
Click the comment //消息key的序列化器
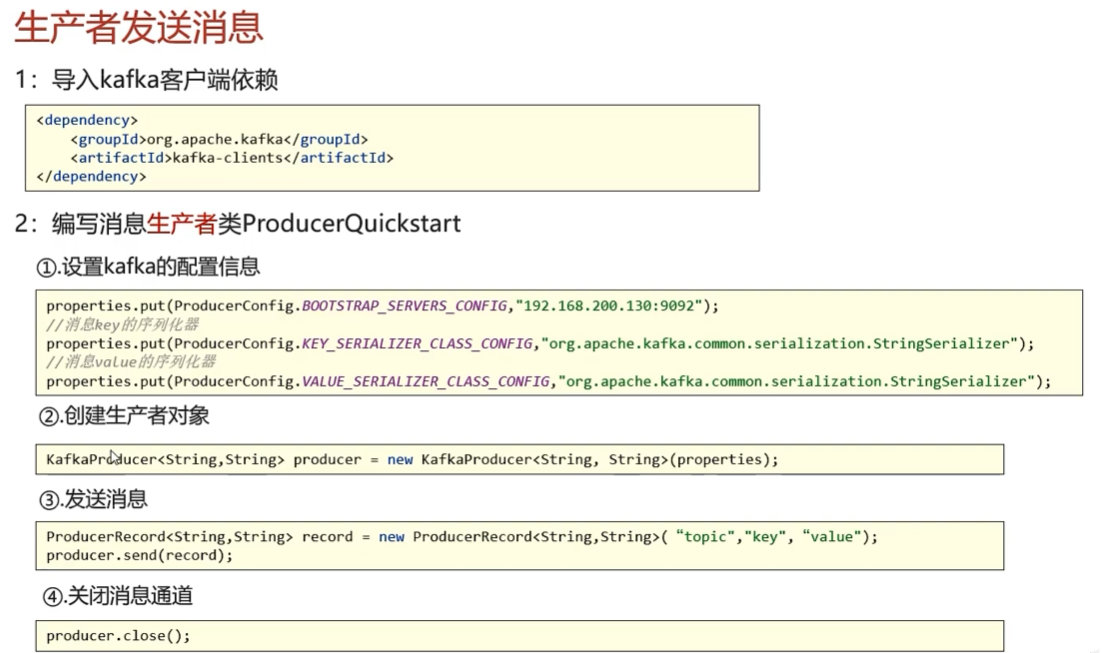[x=122, y=325]
